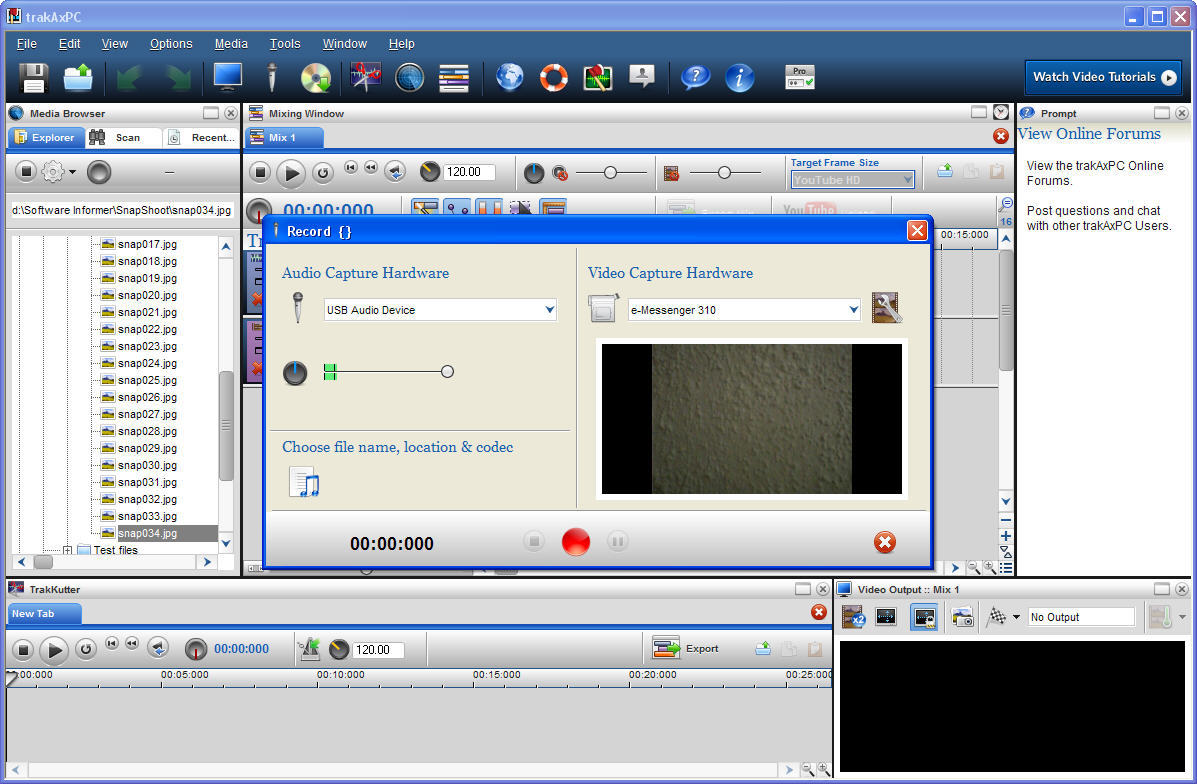
Task: Click the gear settings icon in Media Browser
Action: (x=53, y=172)
